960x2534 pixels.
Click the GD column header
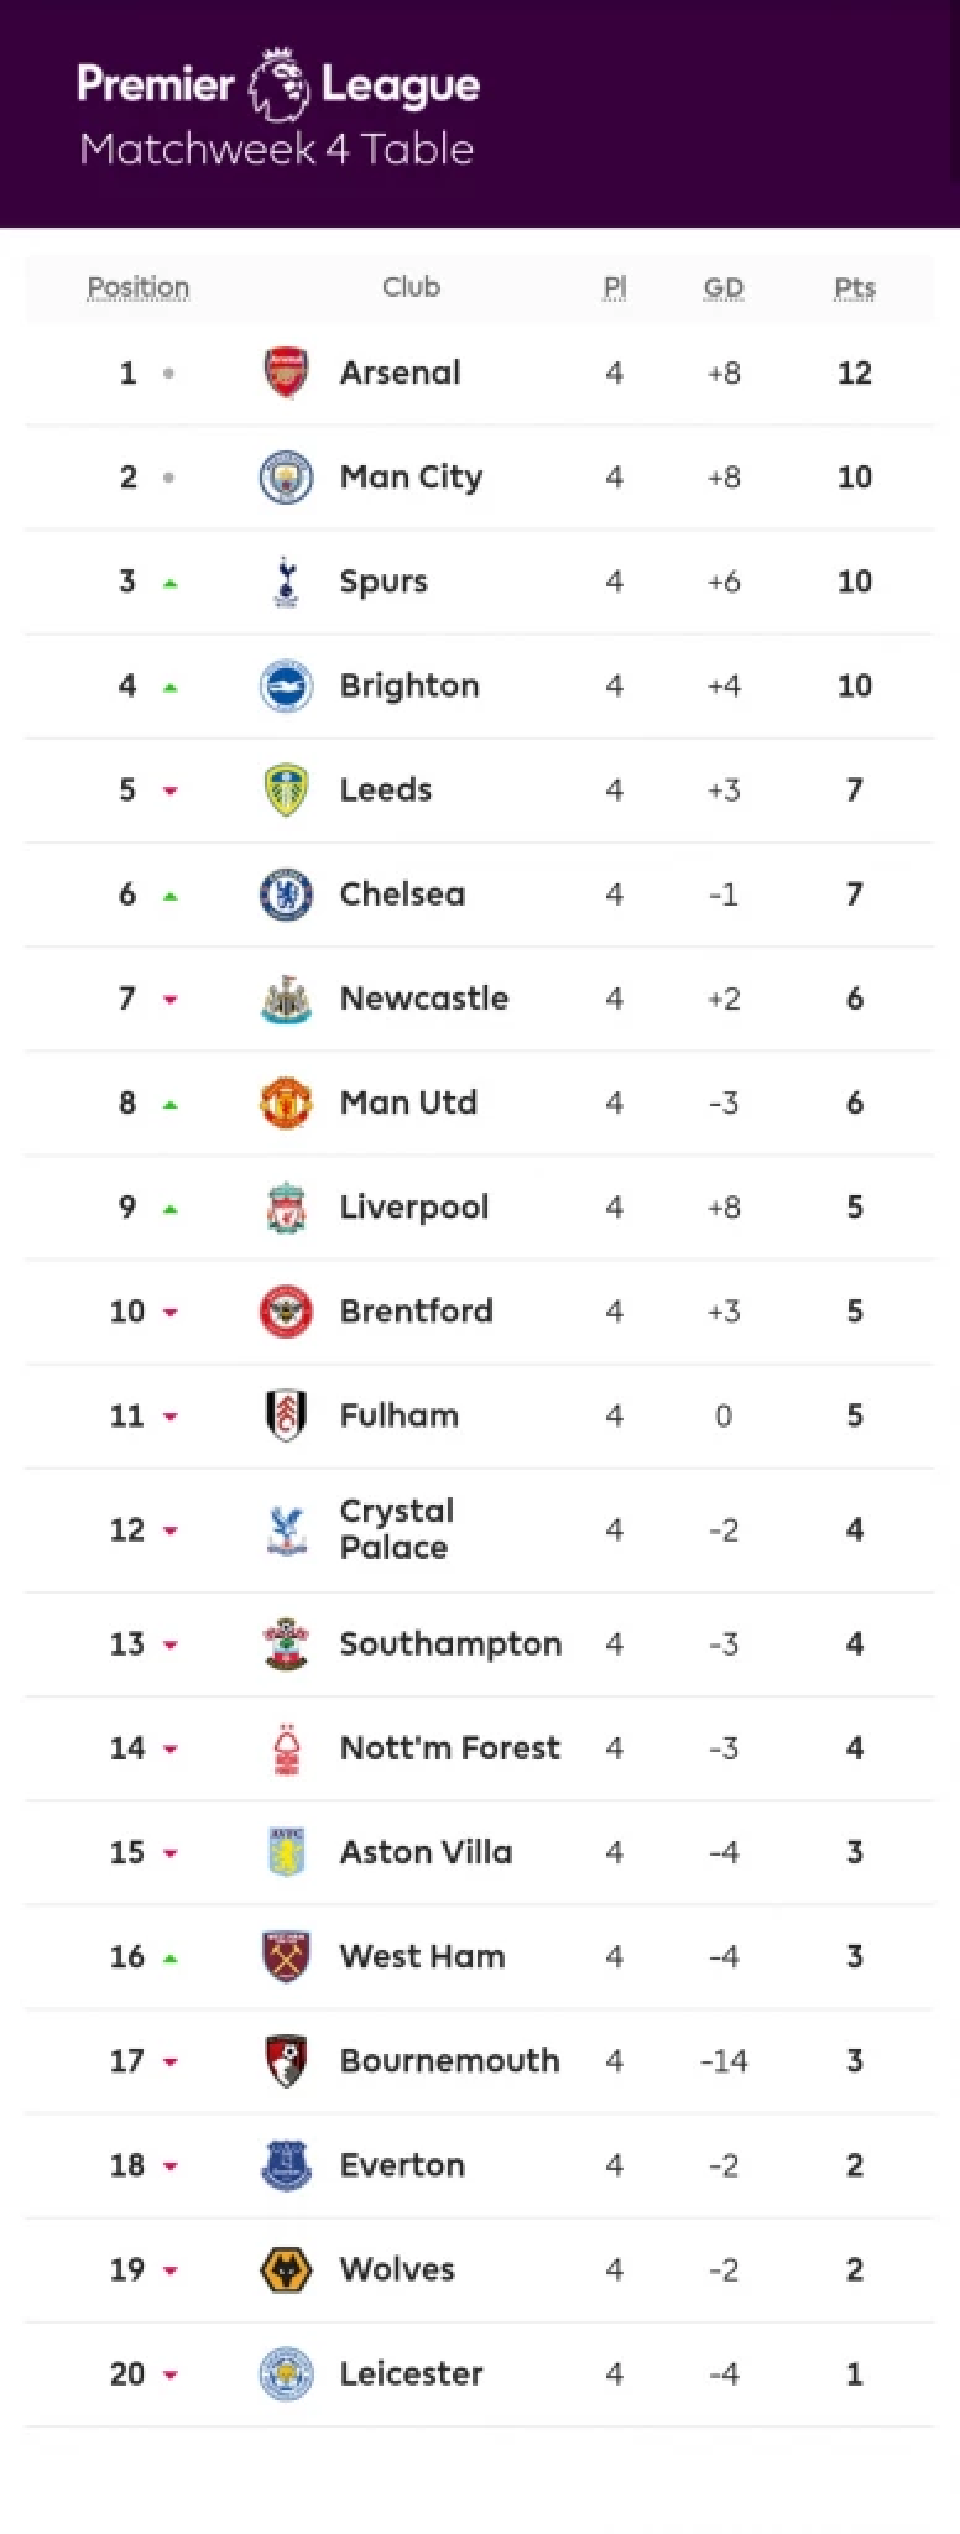pos(724,288)
